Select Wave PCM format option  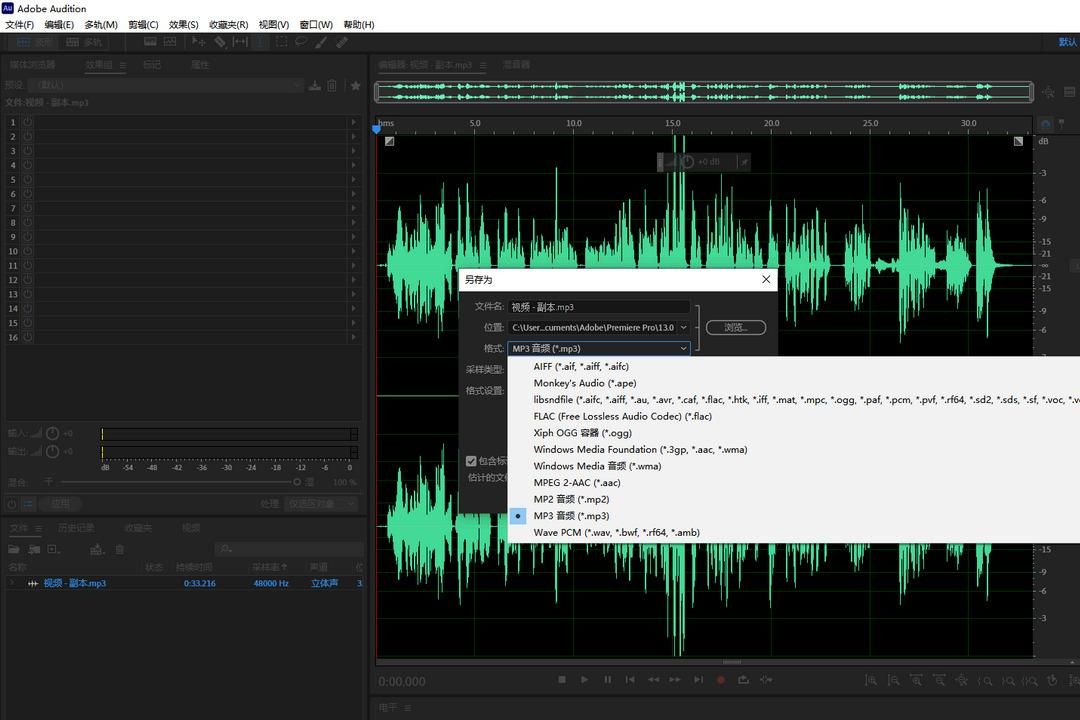pos(616,532)
